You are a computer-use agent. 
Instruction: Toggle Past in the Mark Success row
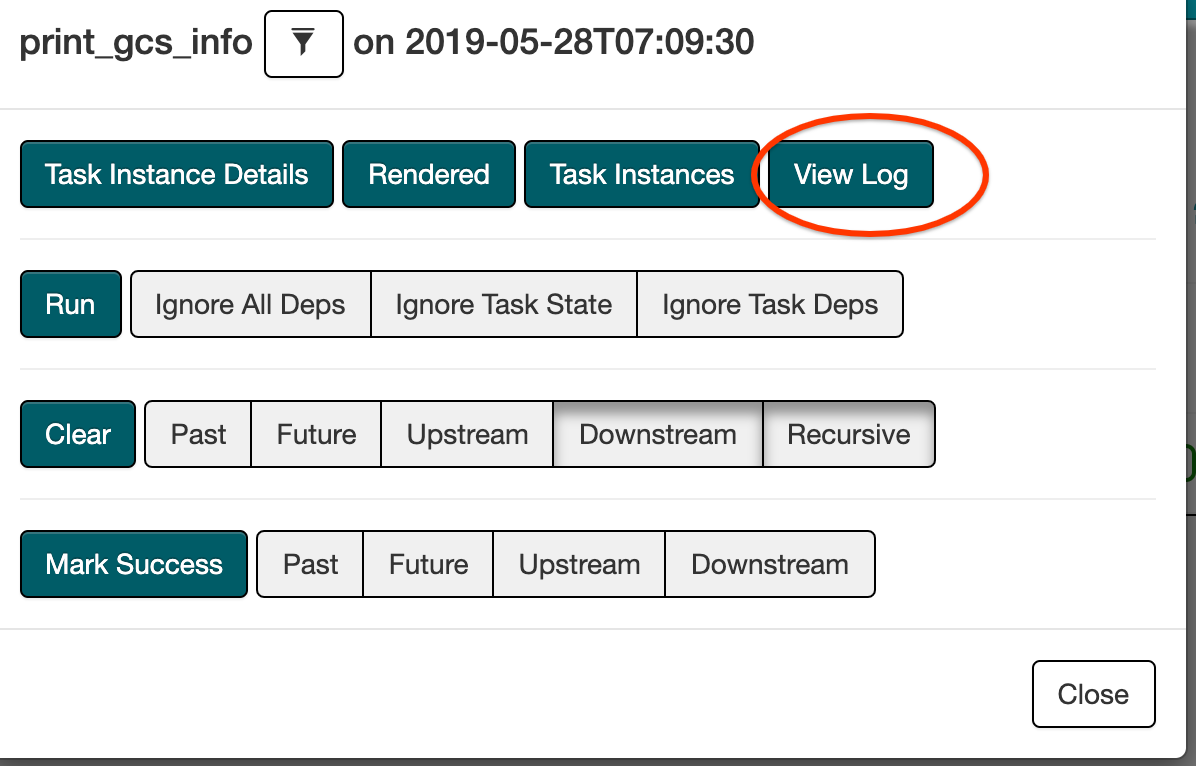pos(310,564)
